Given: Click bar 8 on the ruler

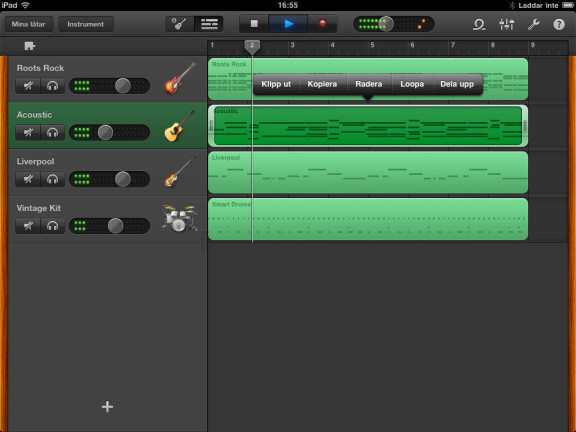Looking at the screenshot, I should pos(492,45).
